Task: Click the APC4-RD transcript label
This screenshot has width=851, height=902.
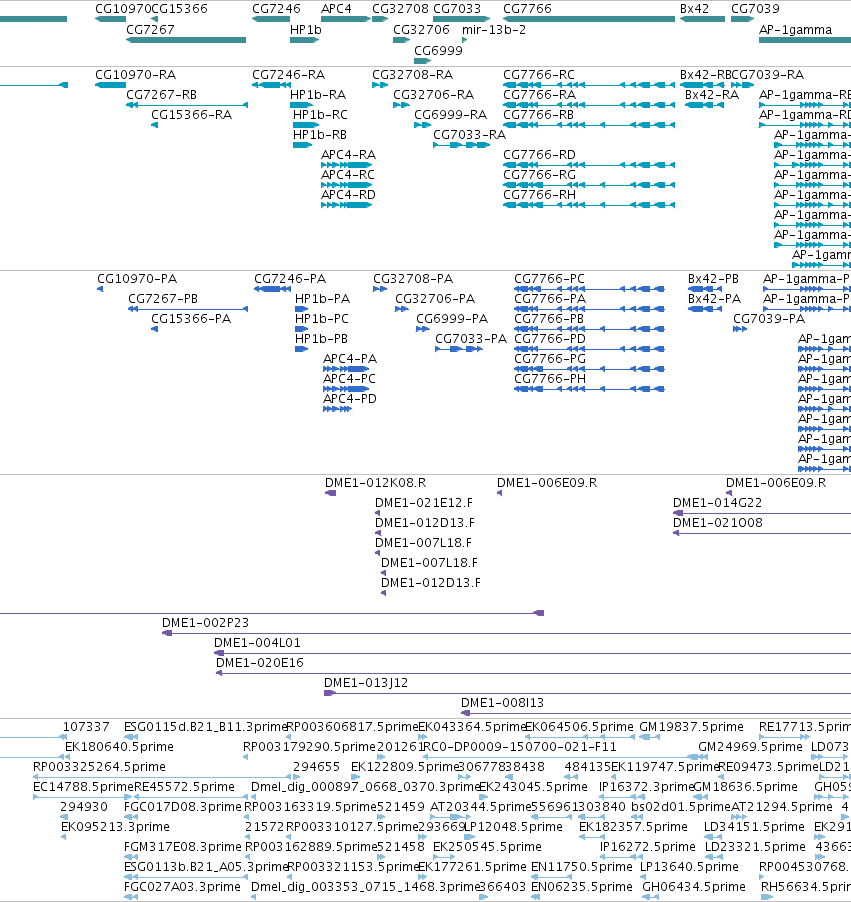Action: (348, 195)
